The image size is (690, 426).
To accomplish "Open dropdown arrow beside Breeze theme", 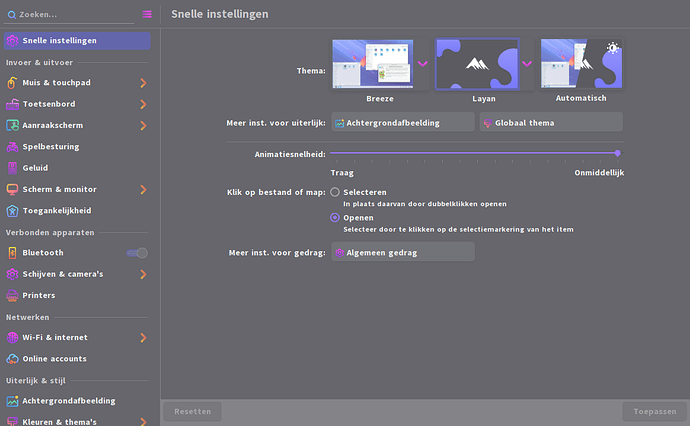I will (x=422, y=64).
